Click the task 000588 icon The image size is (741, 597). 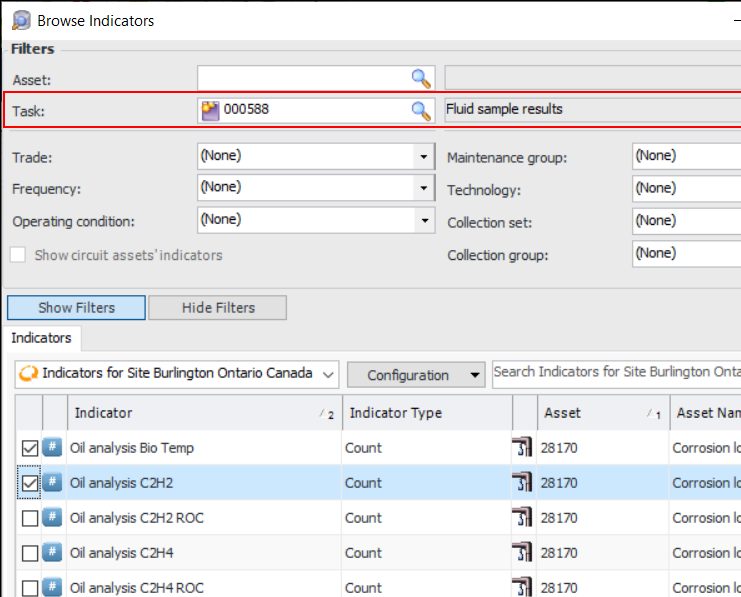(x=210, y=110)
